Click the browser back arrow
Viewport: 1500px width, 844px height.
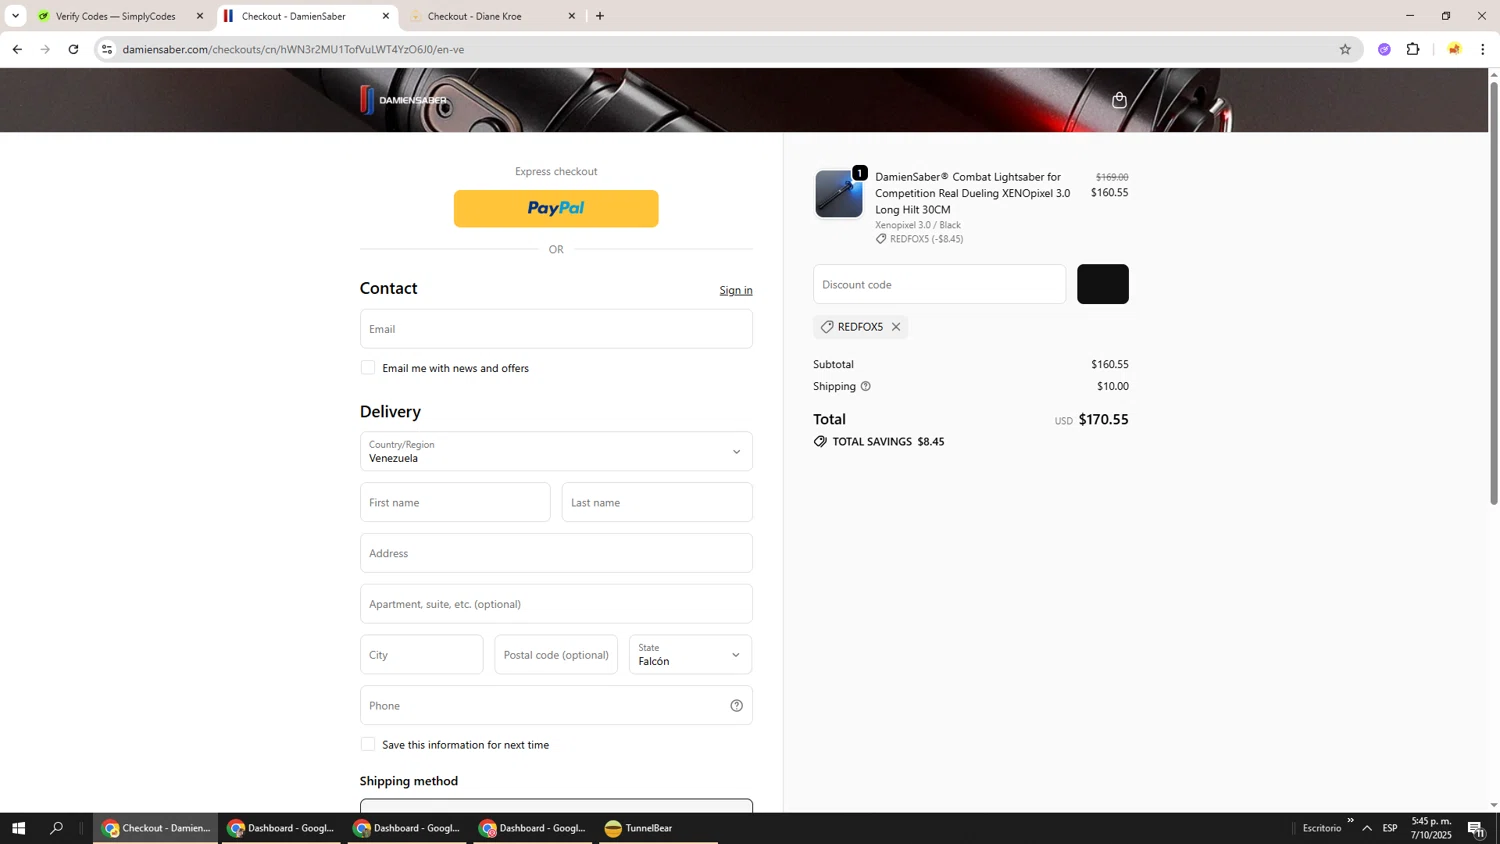point(17,49)
